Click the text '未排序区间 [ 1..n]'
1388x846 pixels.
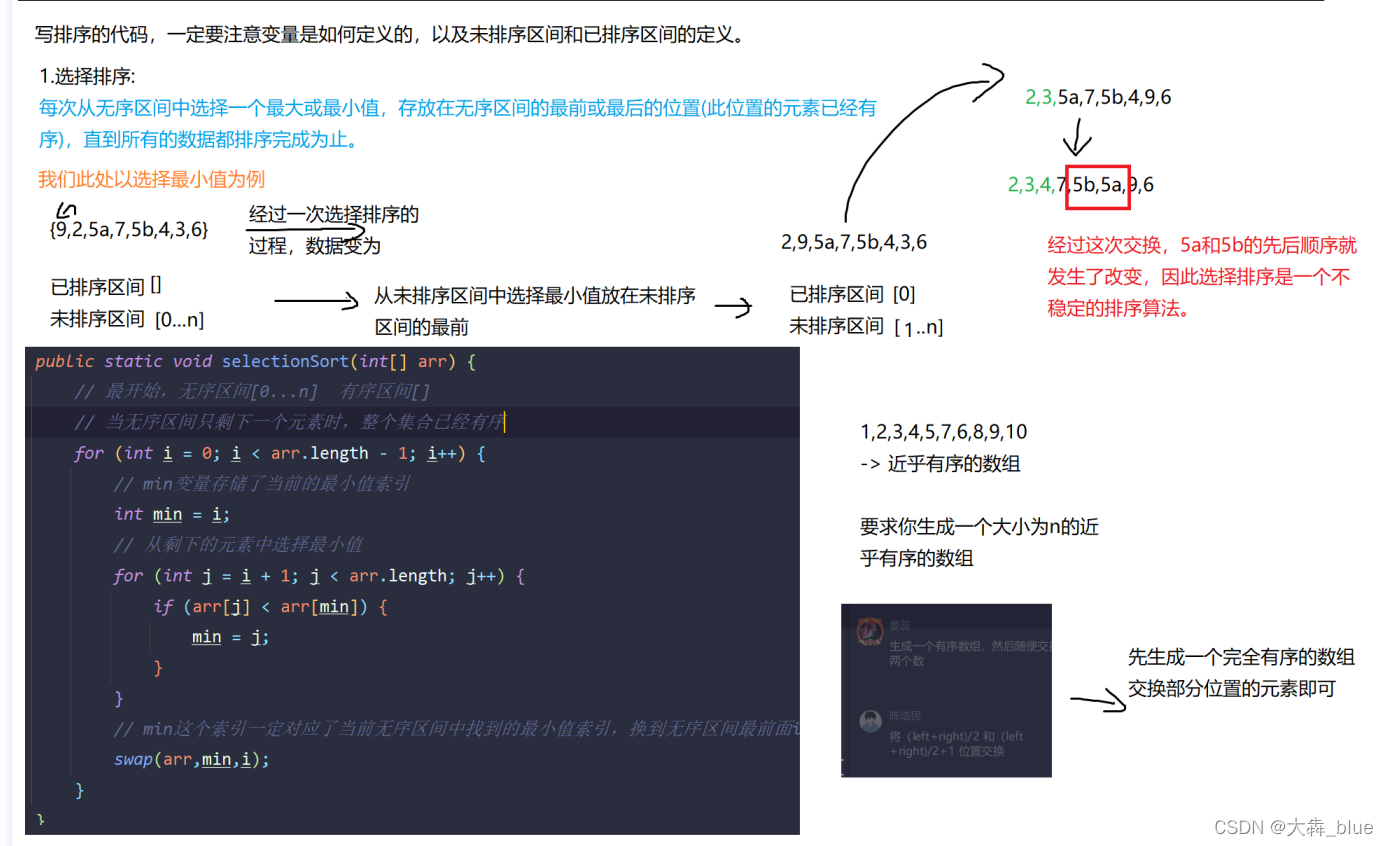pos(866,326)
